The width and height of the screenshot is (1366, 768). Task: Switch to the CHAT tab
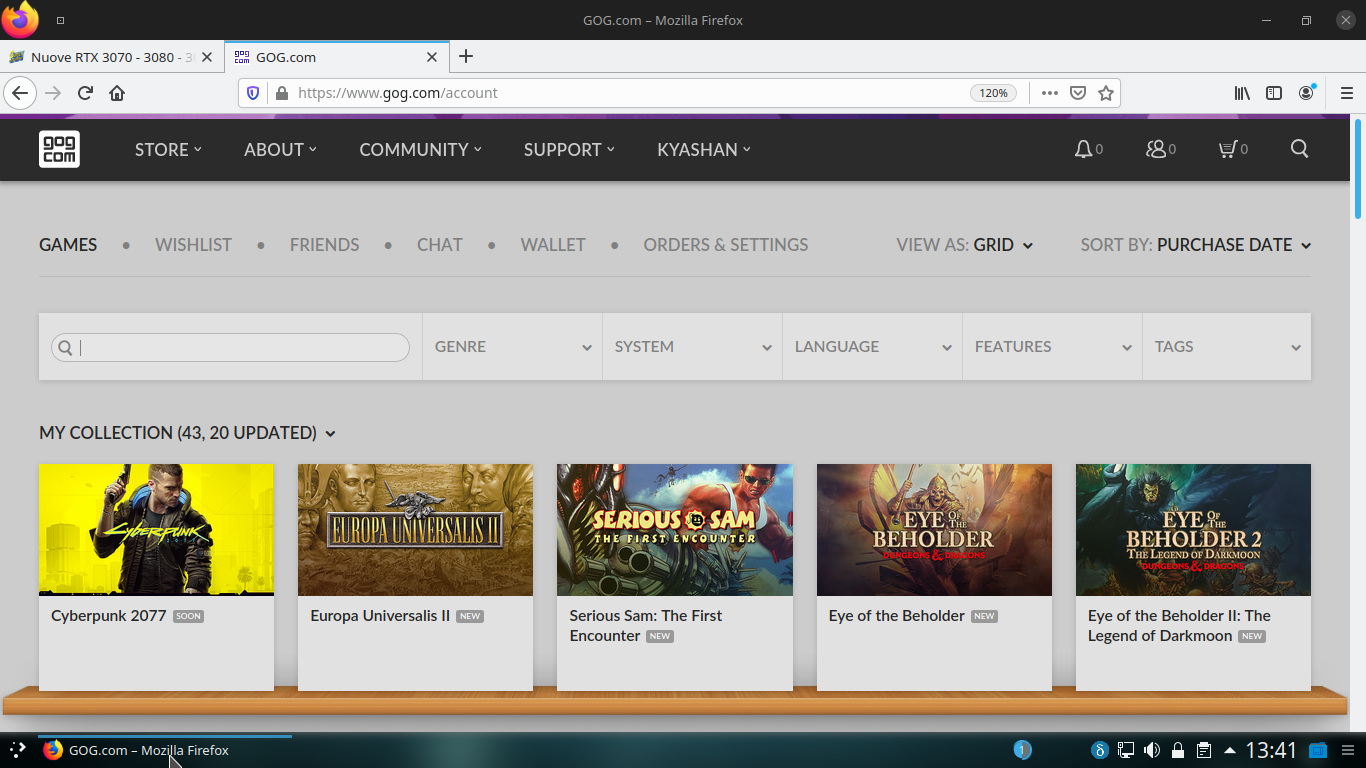tap(440, 245)
